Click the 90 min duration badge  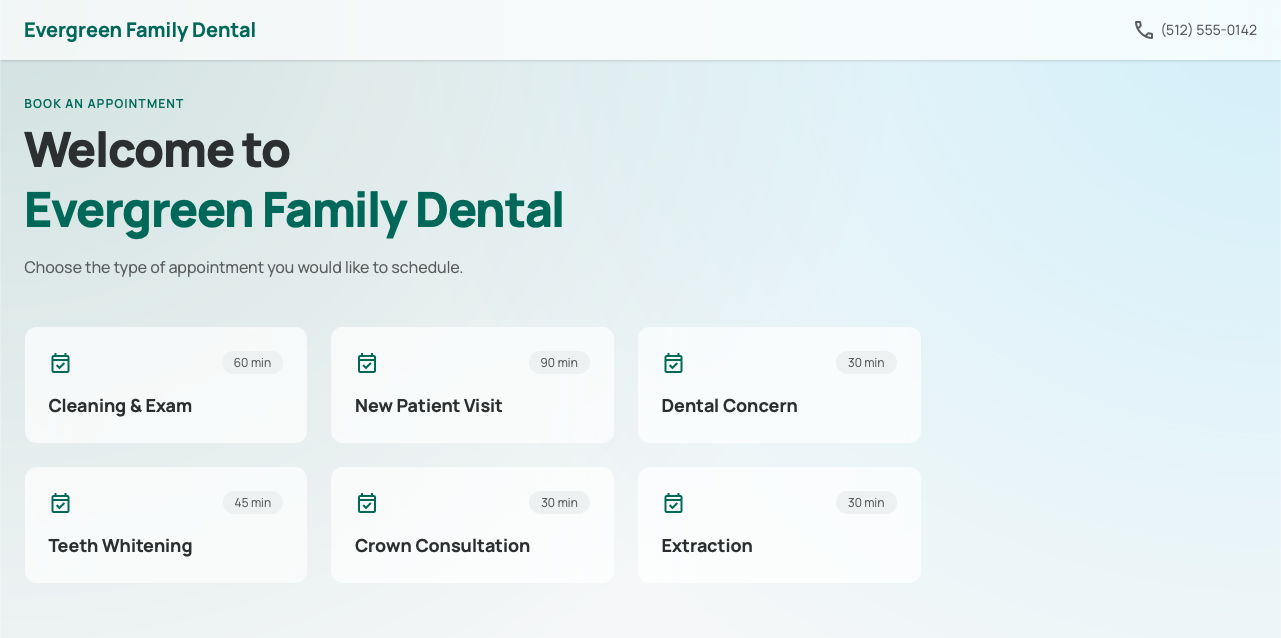point(559,363)
